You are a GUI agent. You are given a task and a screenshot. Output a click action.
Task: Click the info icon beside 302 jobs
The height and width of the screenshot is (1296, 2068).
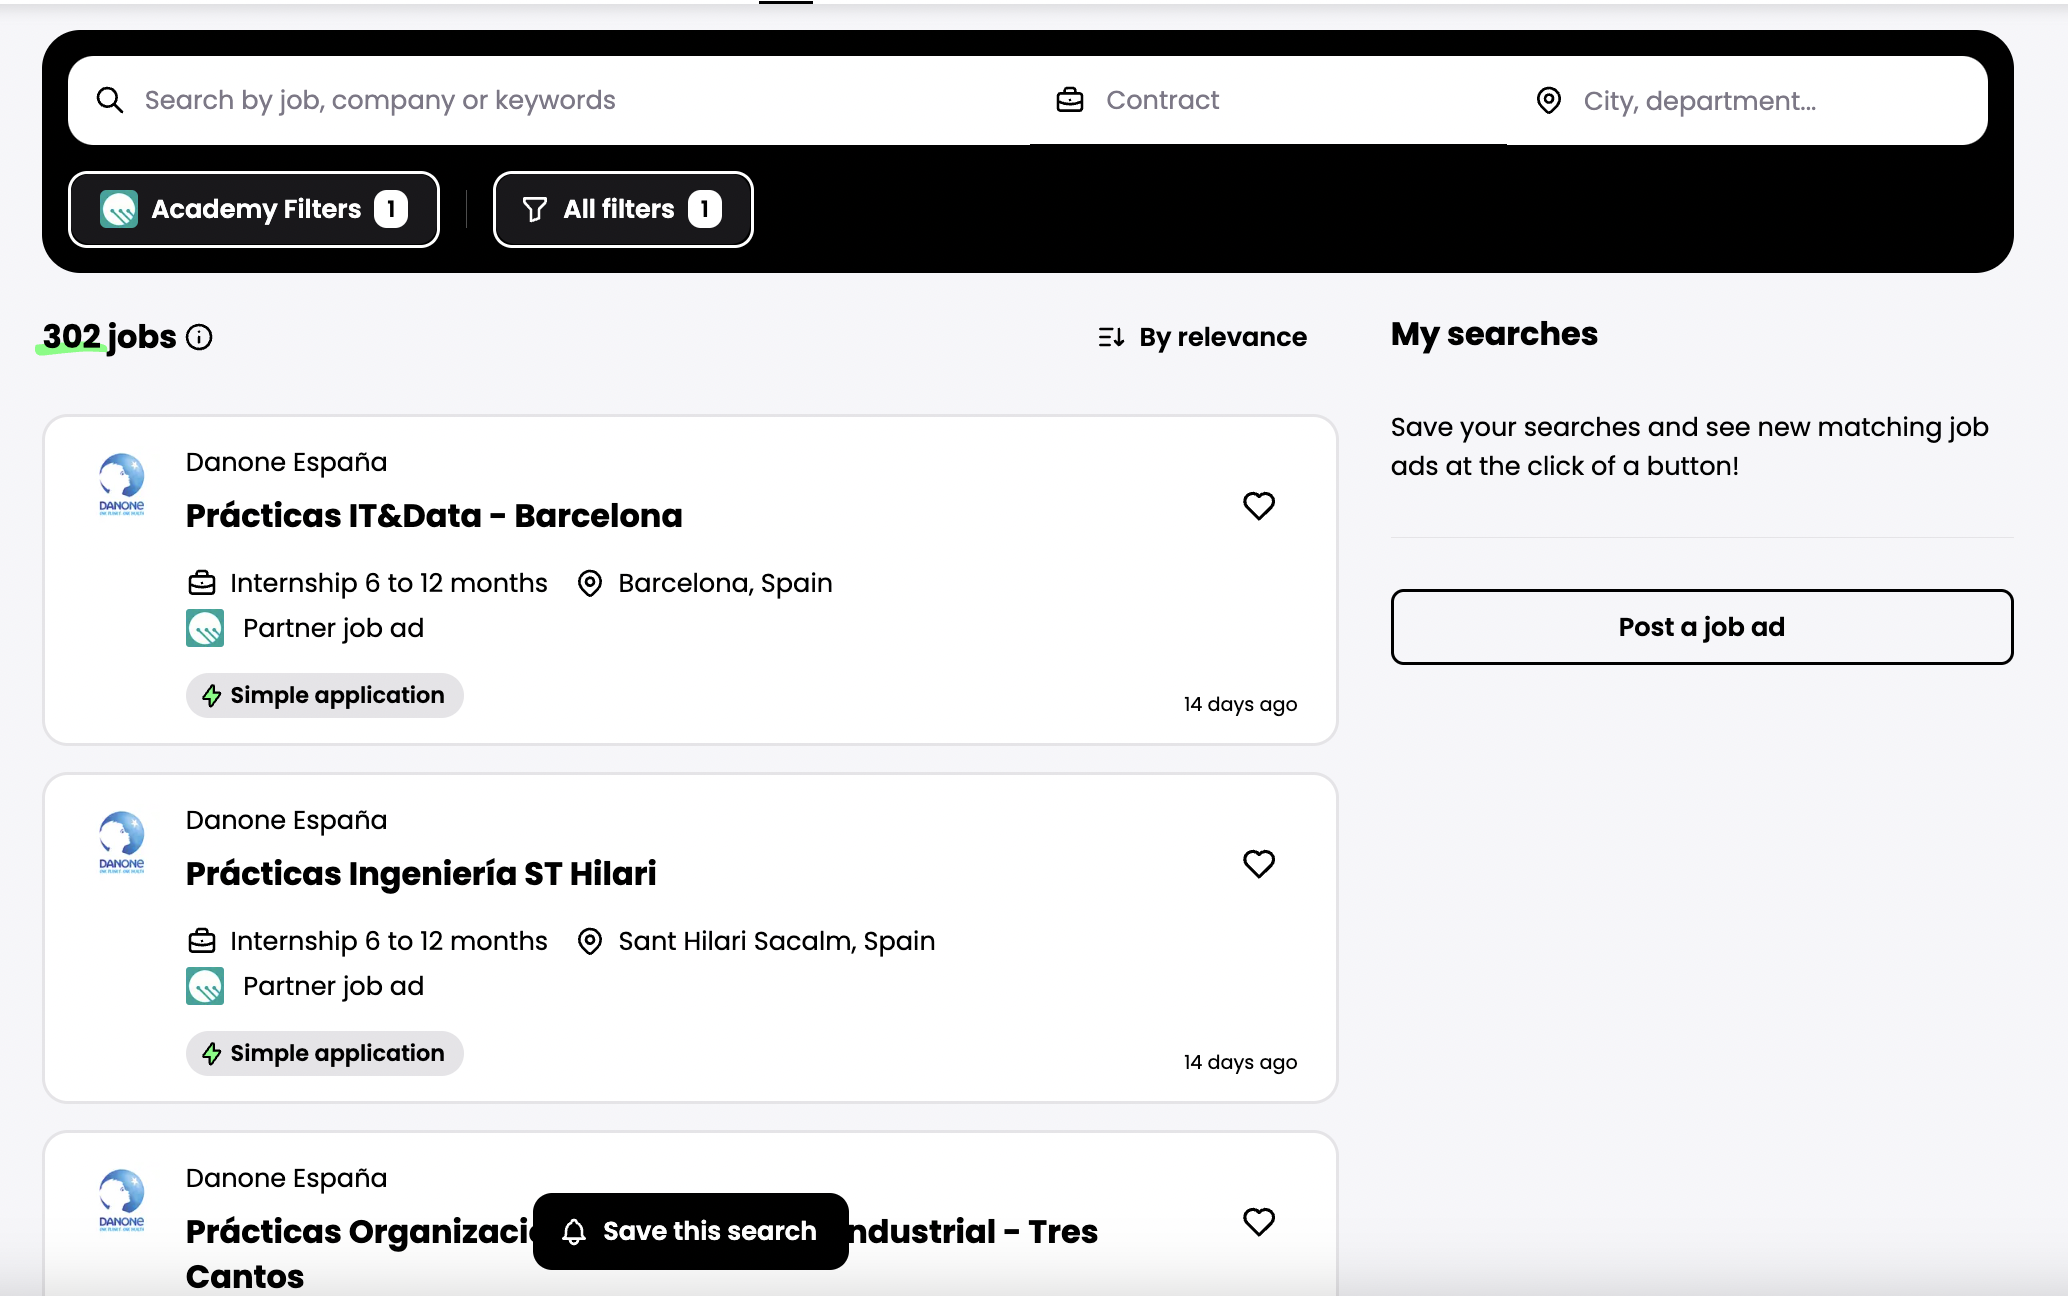[x=199, y=337]
